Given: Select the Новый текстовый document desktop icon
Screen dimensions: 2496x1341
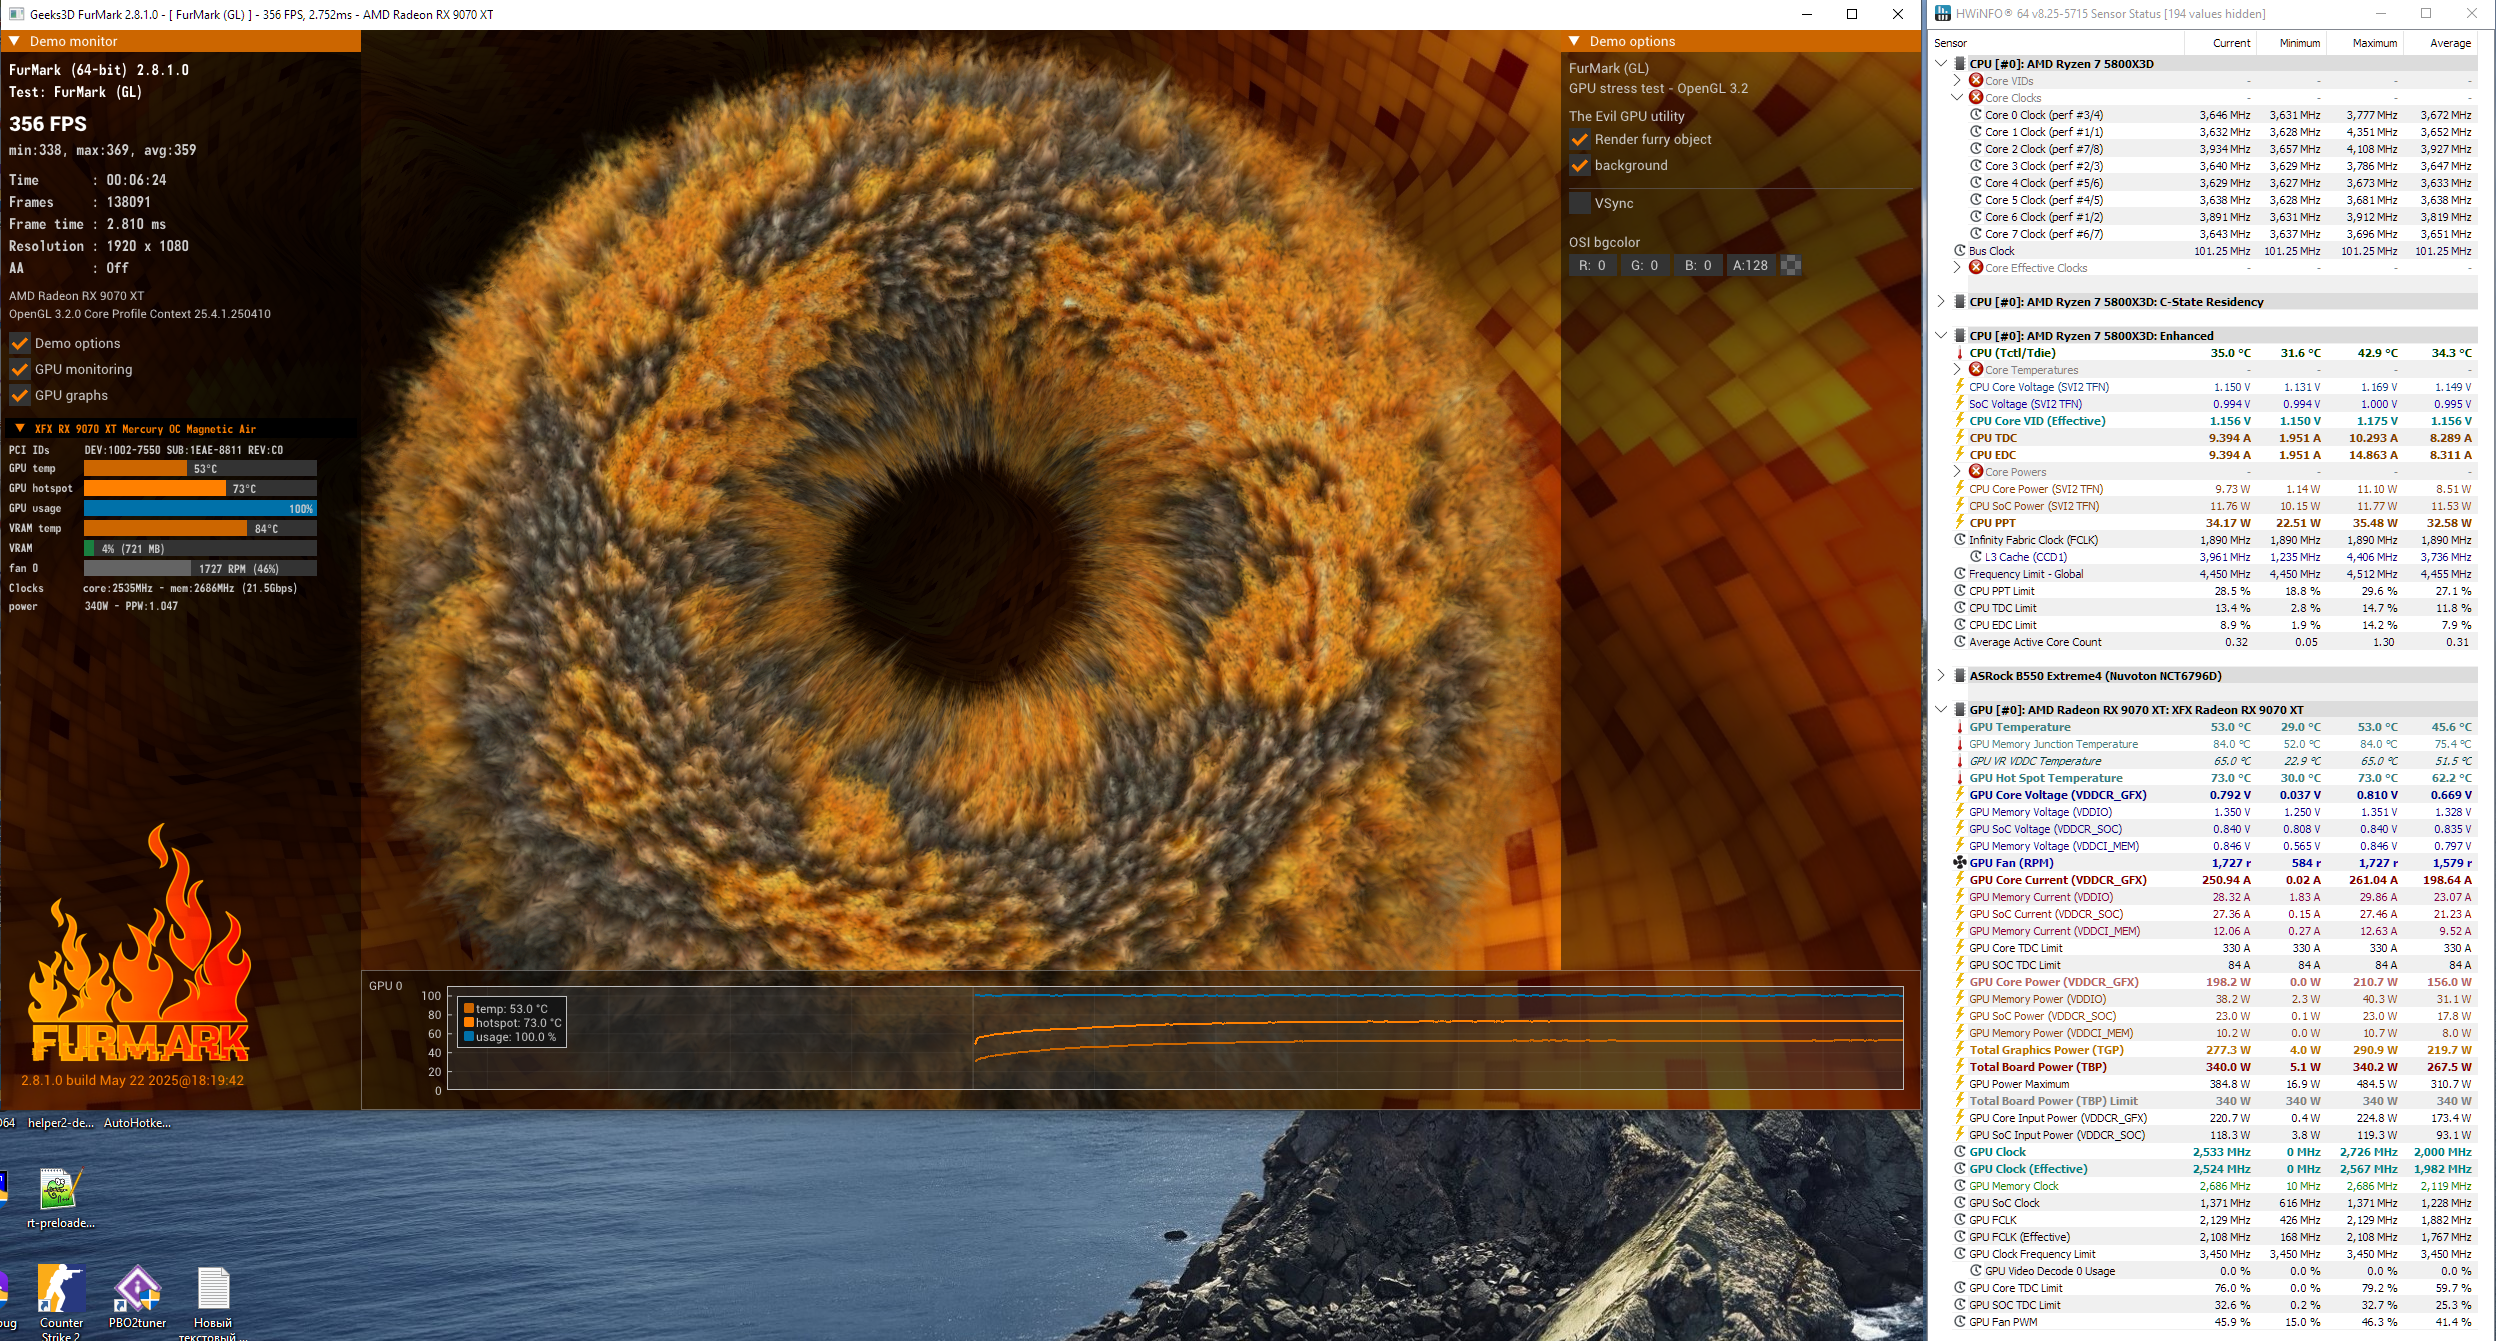Looking at the screenshot, I should (x=213, y=1288).
